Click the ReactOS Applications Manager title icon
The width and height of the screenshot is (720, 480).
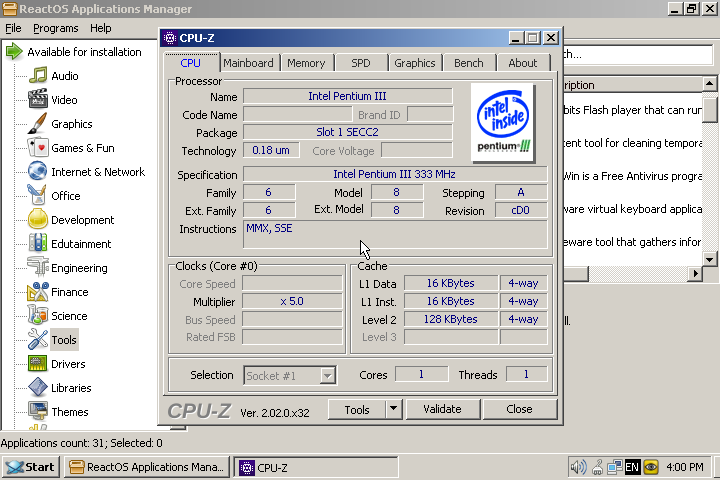(x=10, y=9)
